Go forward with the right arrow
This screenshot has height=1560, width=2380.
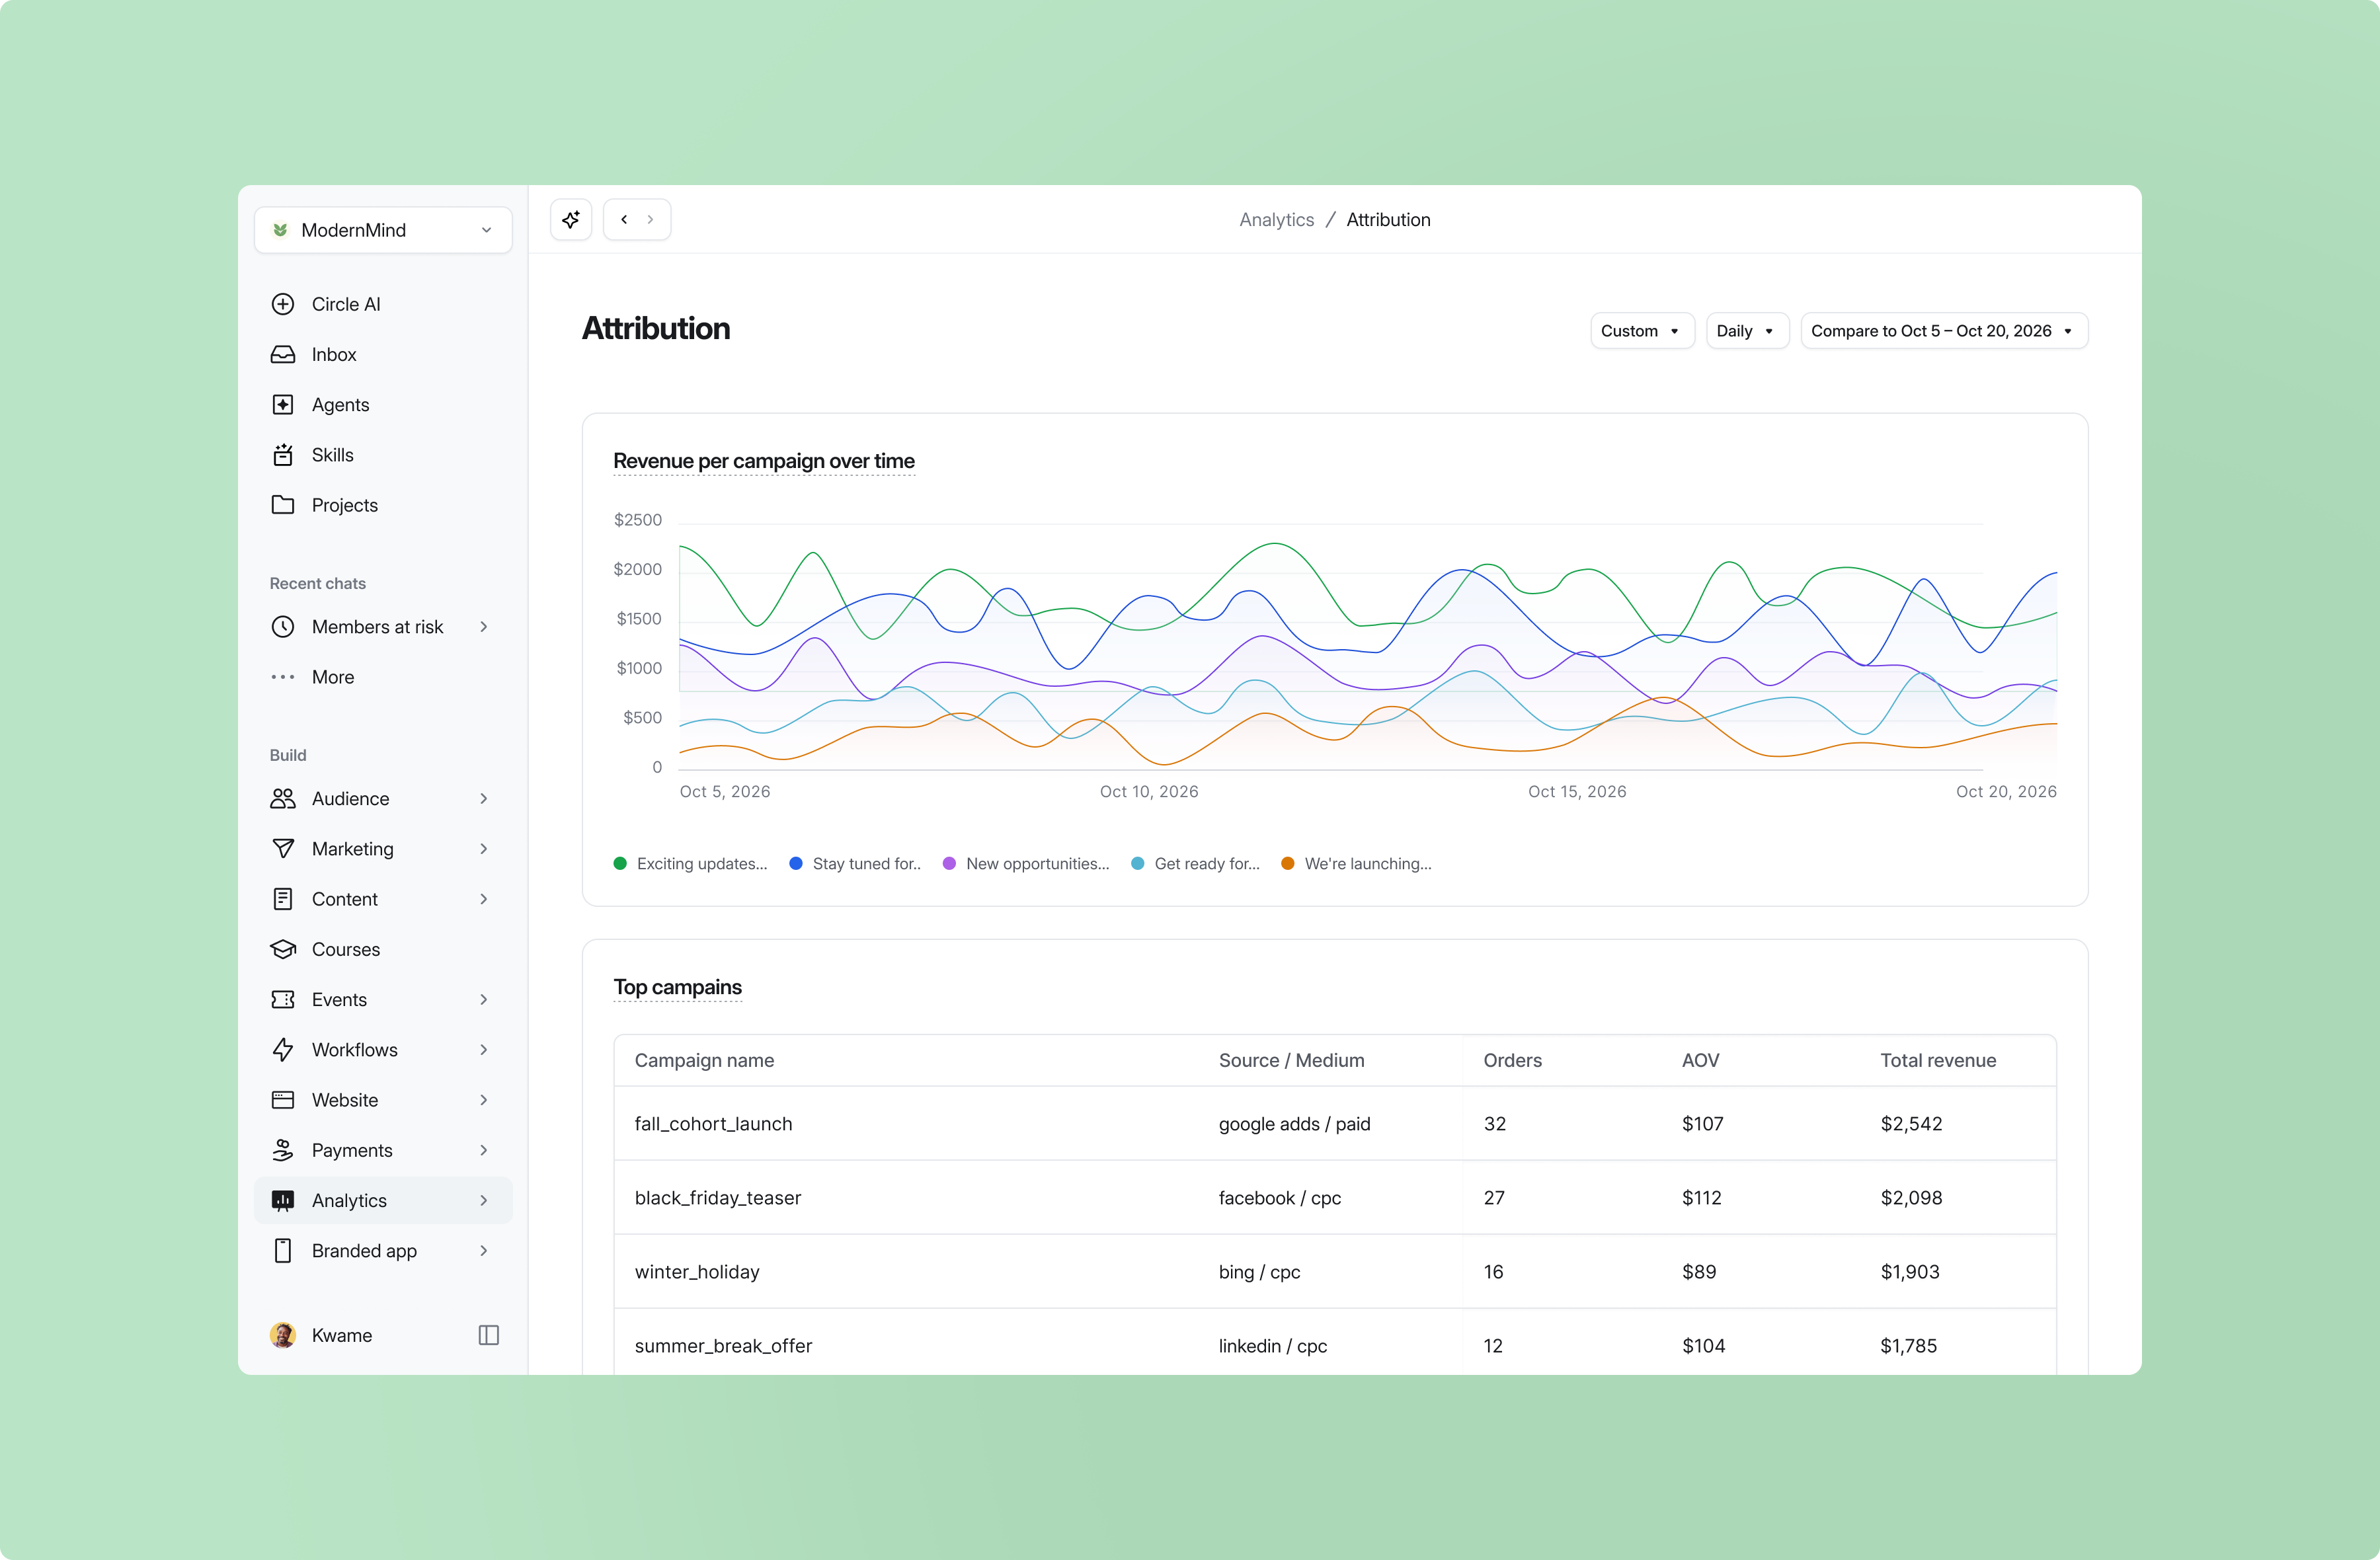[x=650, y=219]
